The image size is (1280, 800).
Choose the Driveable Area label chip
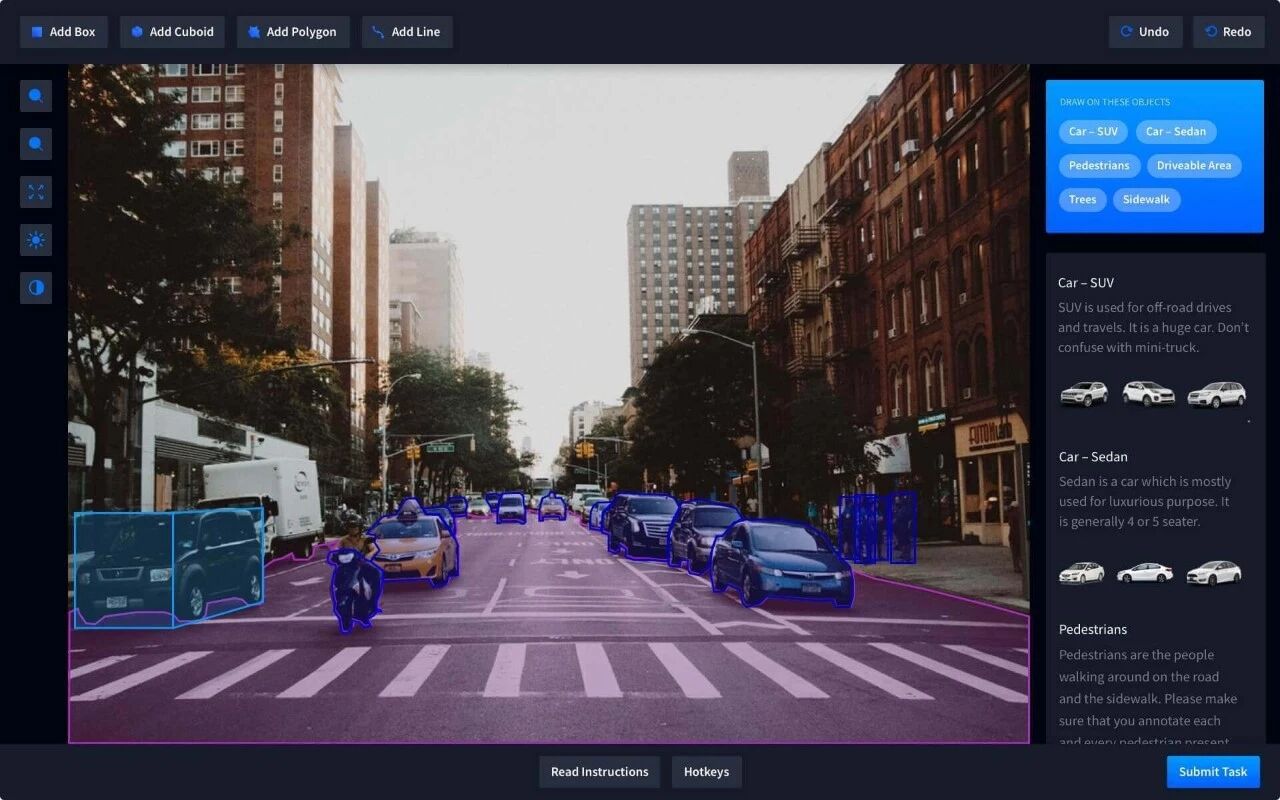click(1194, 166)
